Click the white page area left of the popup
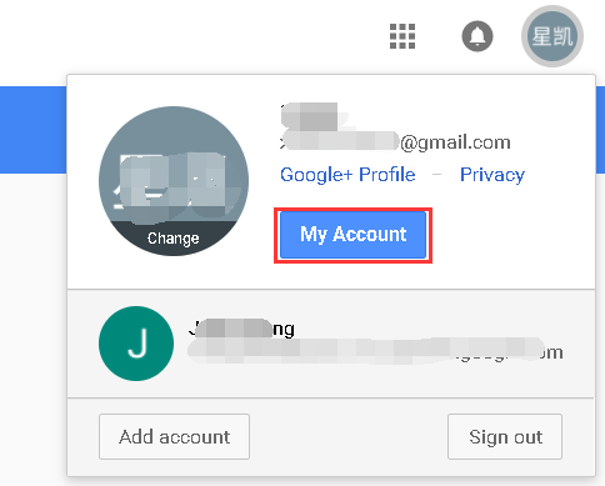 (x=30, y=300)
